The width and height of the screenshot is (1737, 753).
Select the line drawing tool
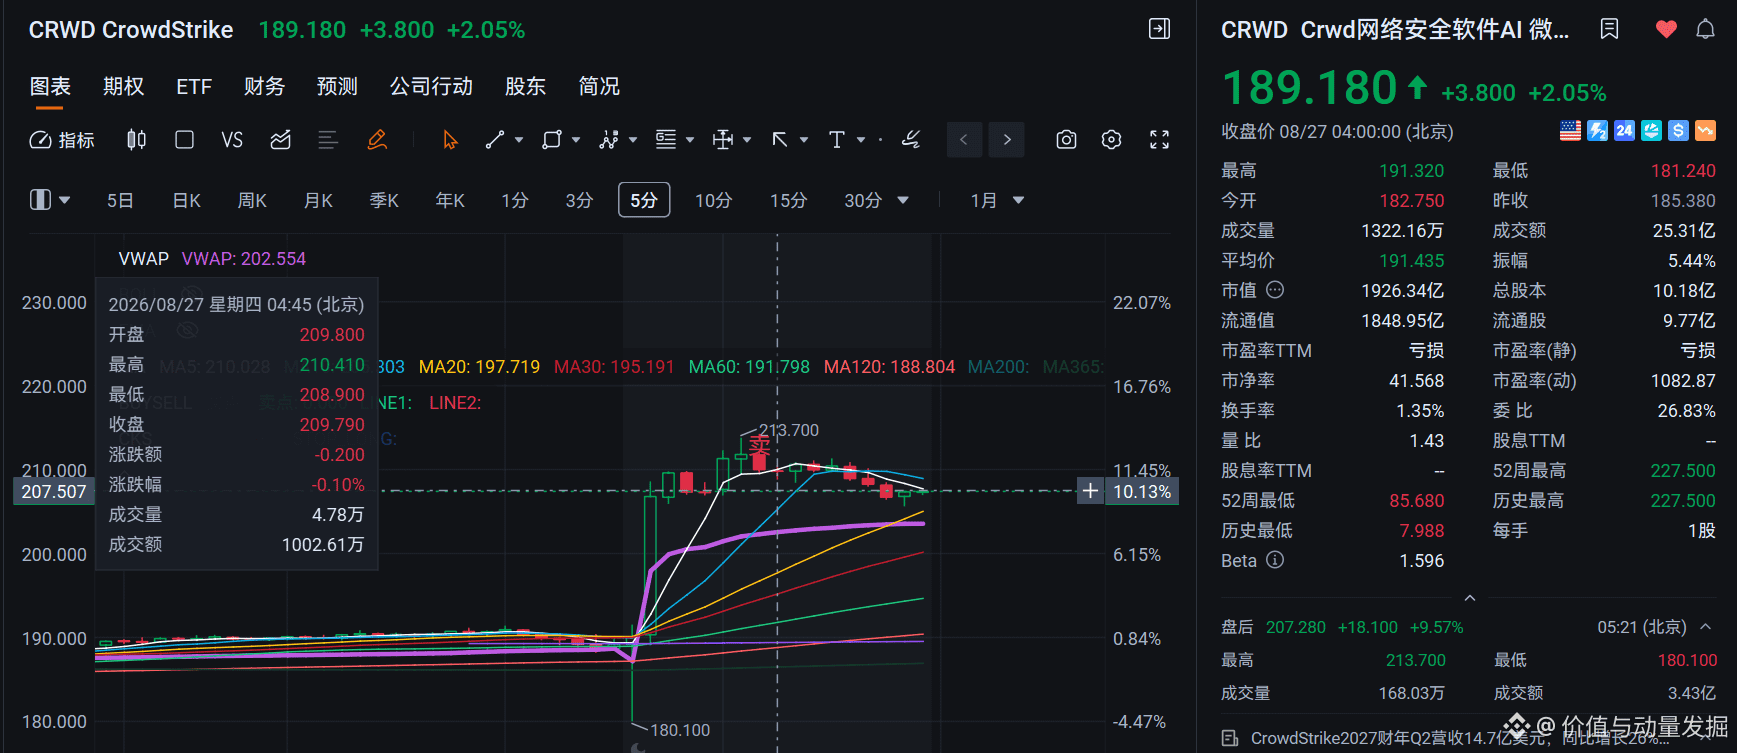[x=495, y=140]
